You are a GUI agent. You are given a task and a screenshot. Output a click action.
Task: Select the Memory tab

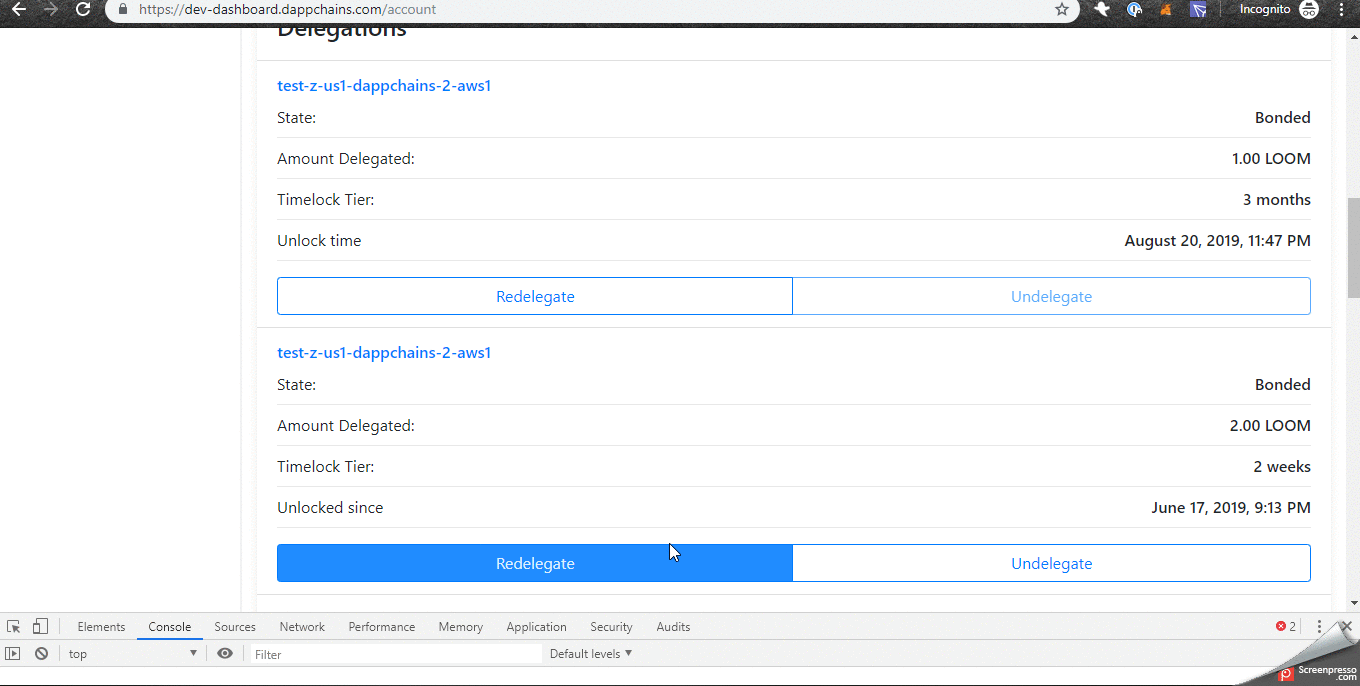coord(461,627)
